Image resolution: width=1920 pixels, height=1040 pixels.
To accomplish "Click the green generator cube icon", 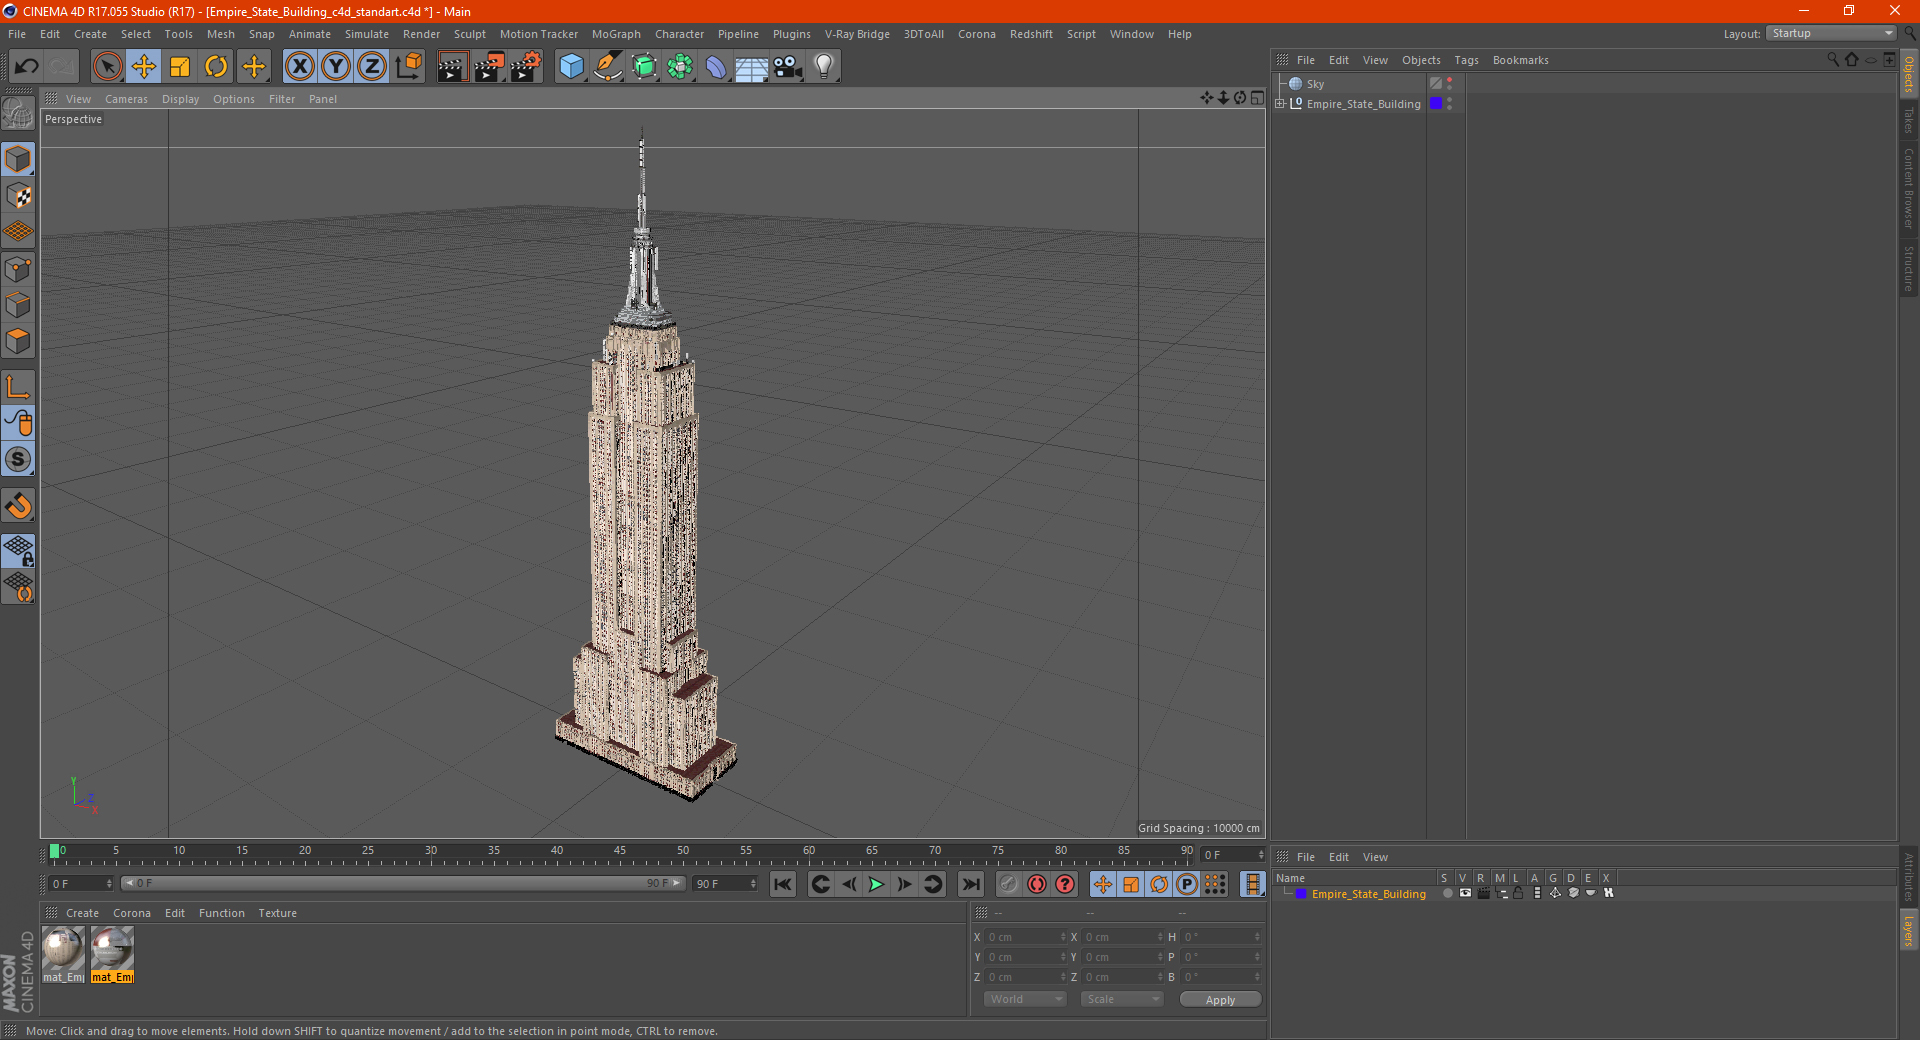I will click(x=644, y=67).
